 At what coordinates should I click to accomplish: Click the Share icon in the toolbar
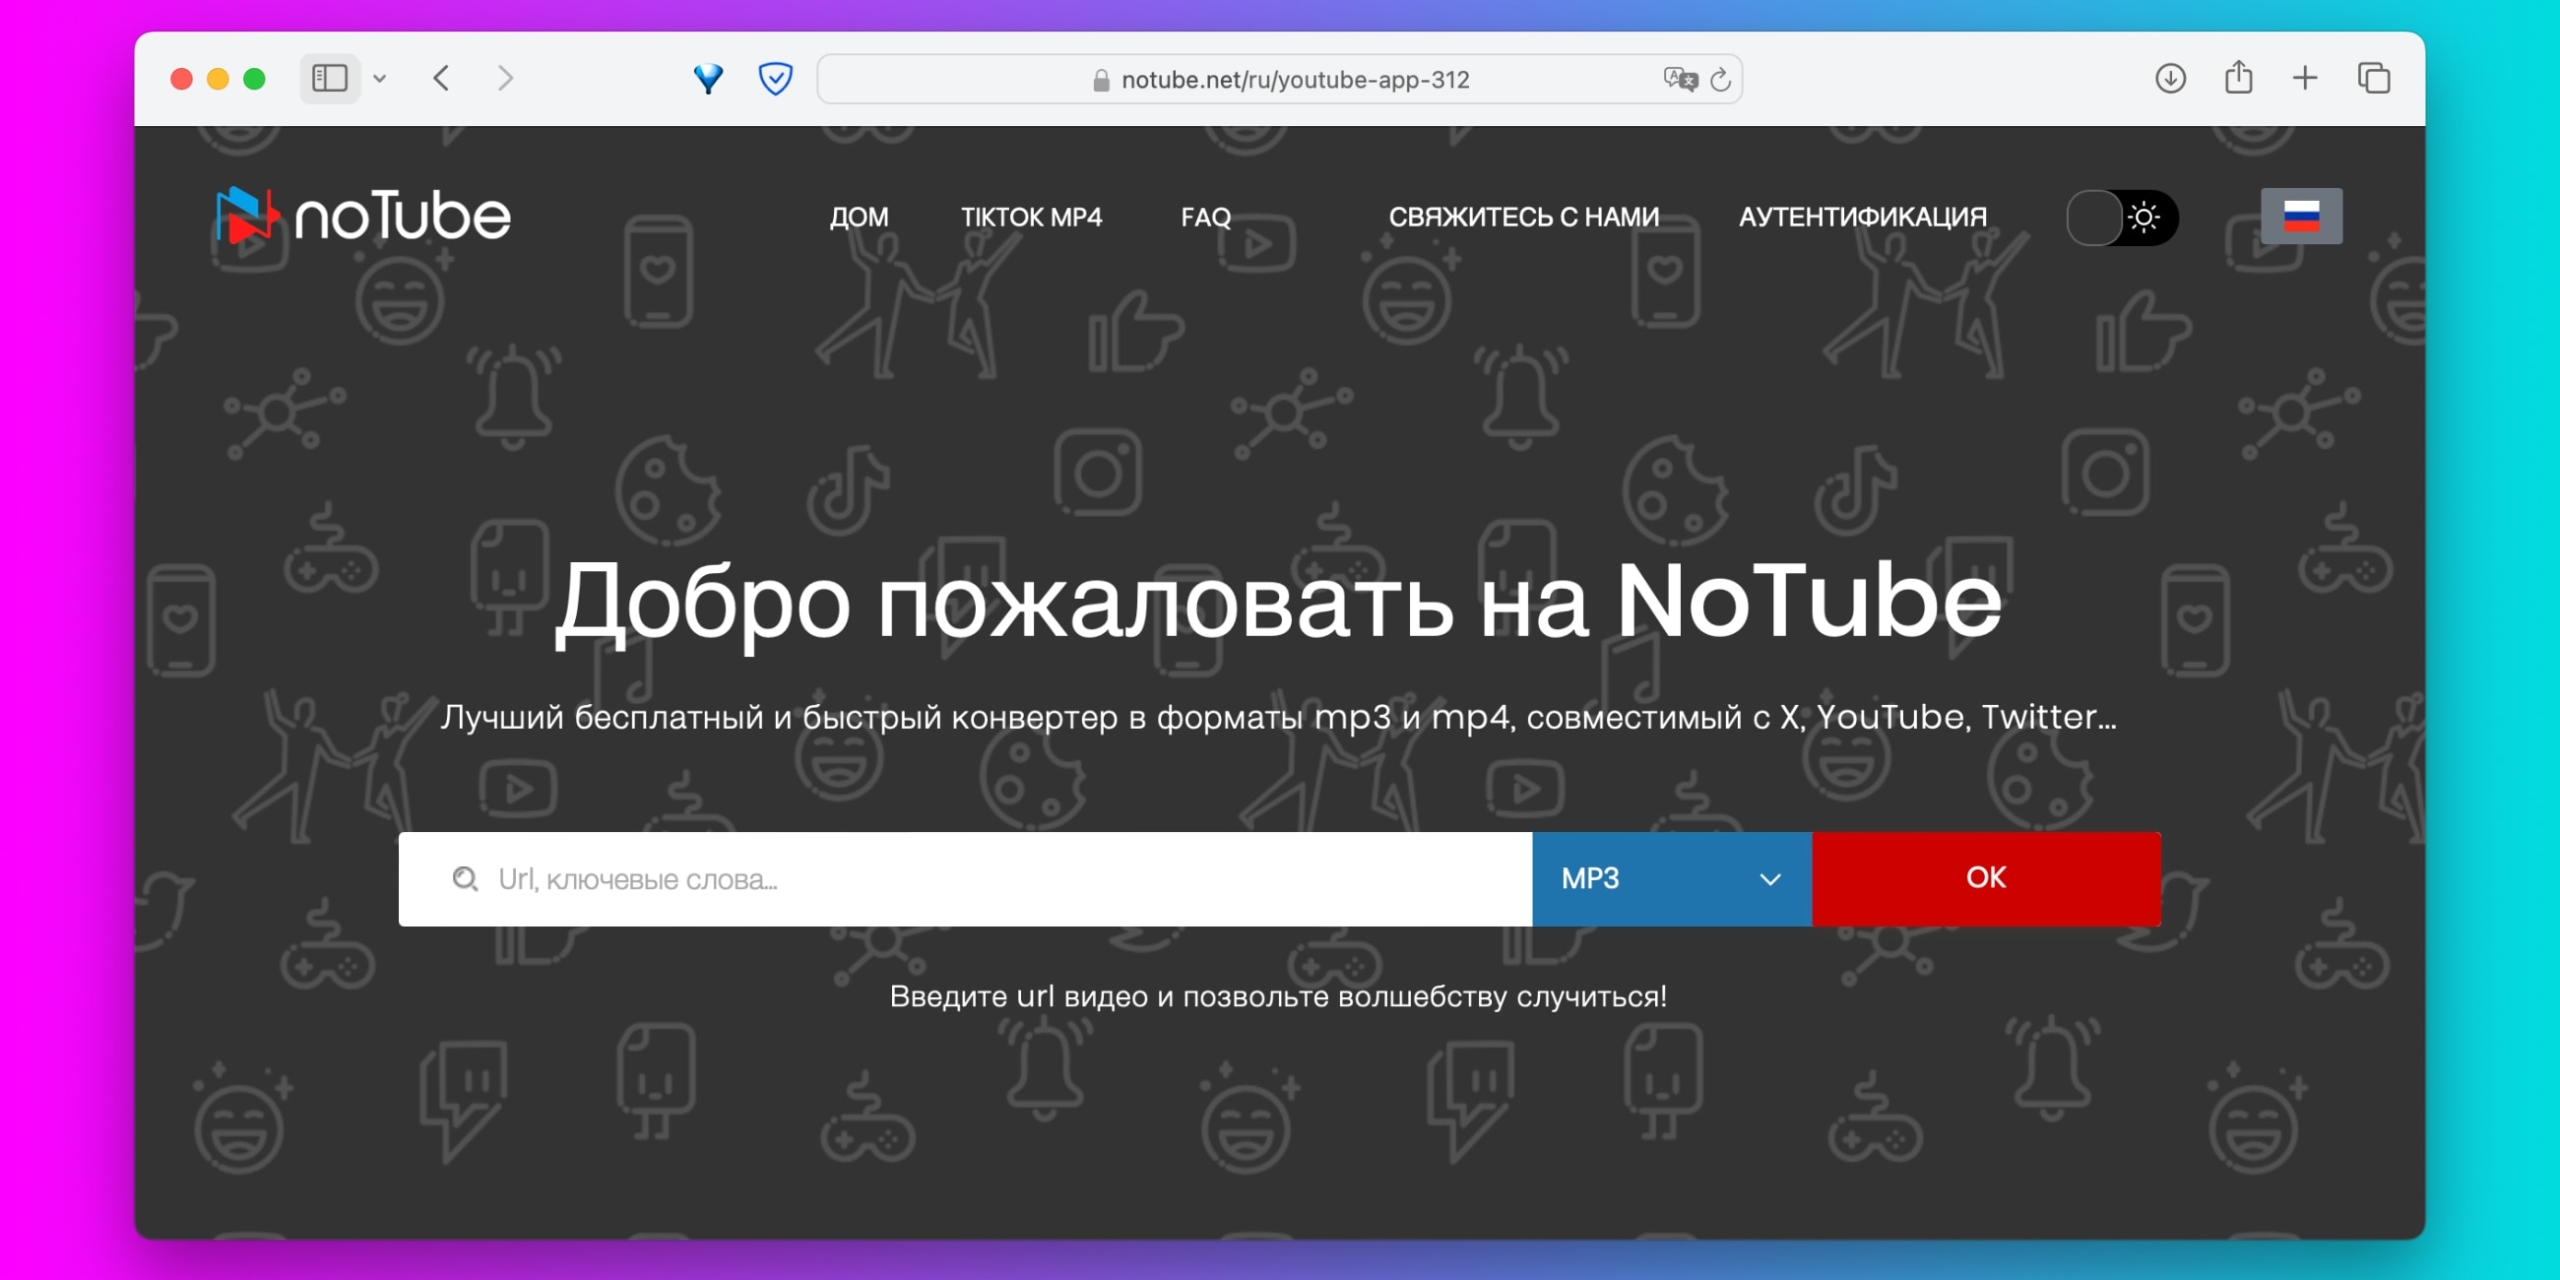tap(2238, 78)
